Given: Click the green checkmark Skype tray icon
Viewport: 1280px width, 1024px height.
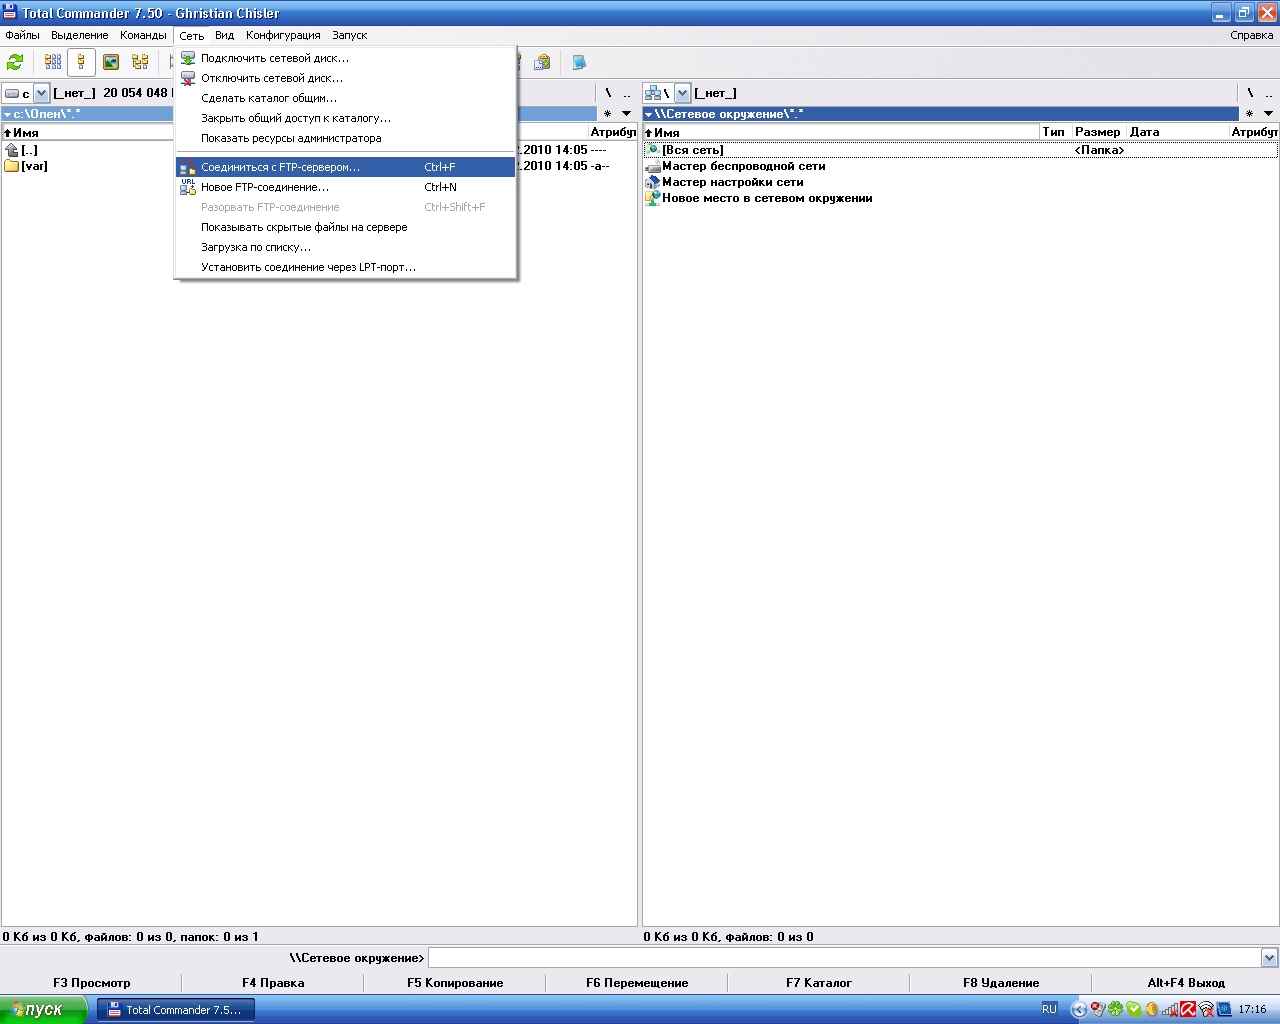Looking at the screenshot, I should click(x=1134, y=1009).
